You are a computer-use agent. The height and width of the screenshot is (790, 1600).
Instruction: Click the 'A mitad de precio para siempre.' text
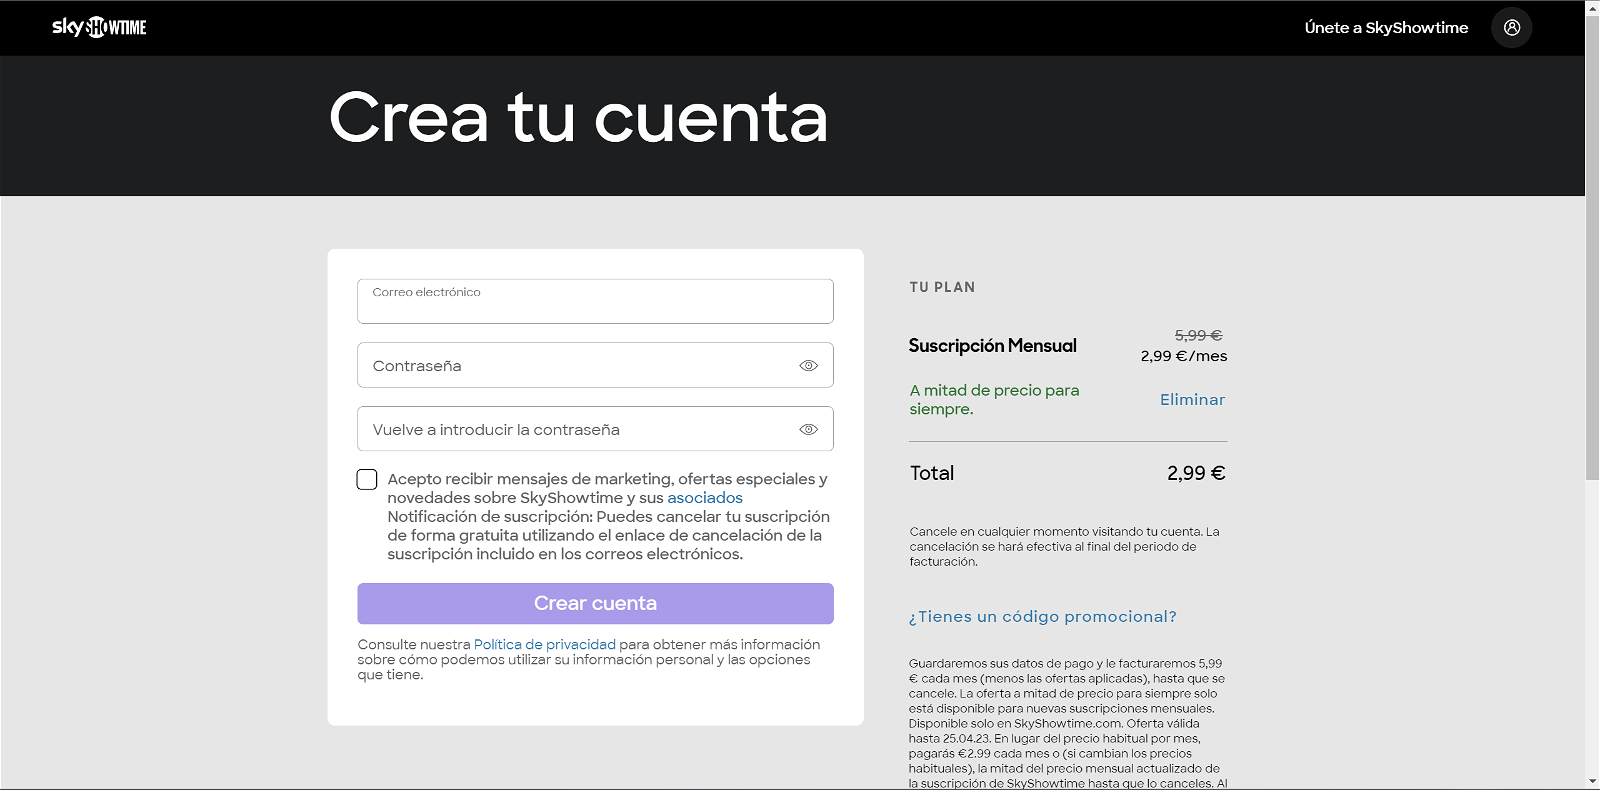(x=994, y=400)
